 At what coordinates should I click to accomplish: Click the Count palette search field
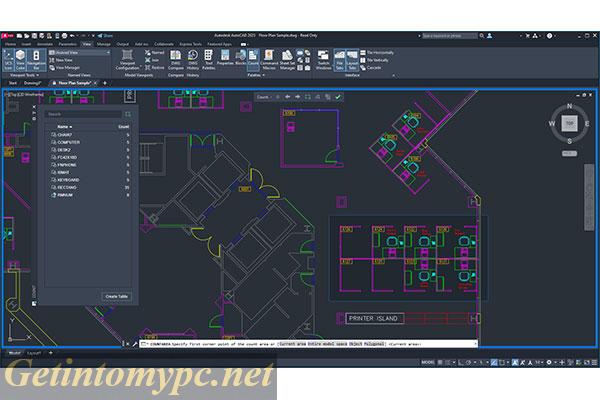coord(83,114)
